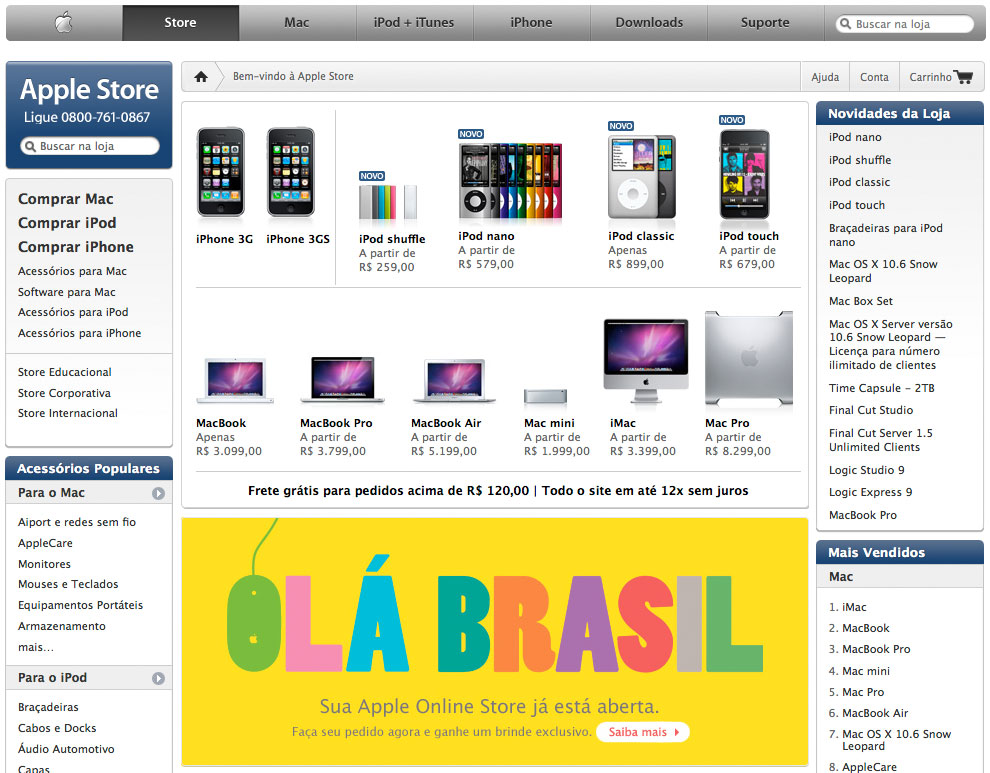
Task: Click the Olá Brasil banner
Action: click(494, 642)
